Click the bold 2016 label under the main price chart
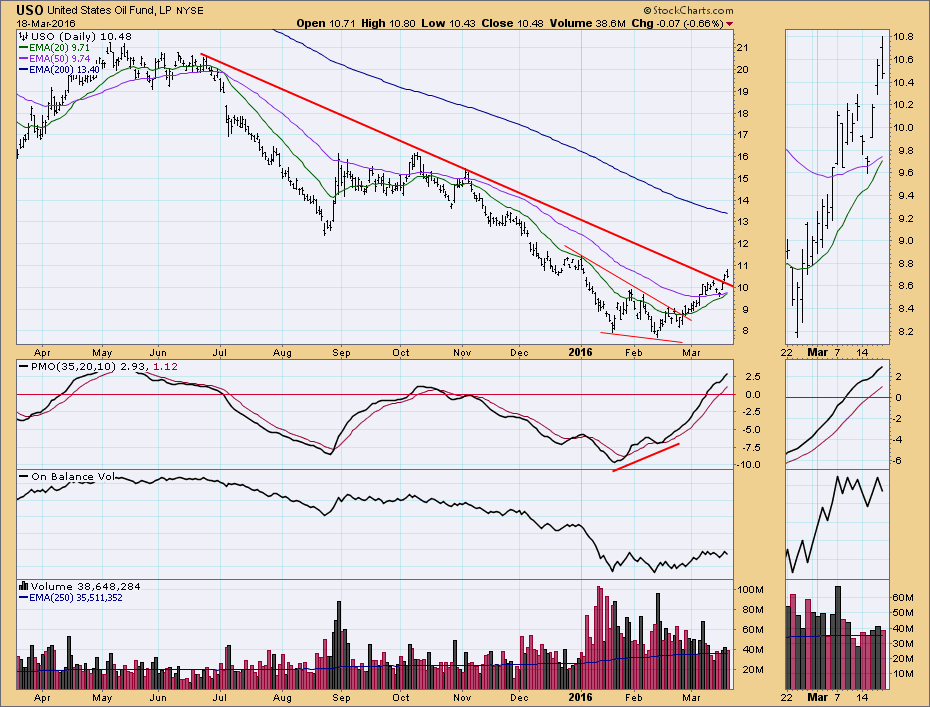Screen dimensions: 930x707 [x=580, y=352]
